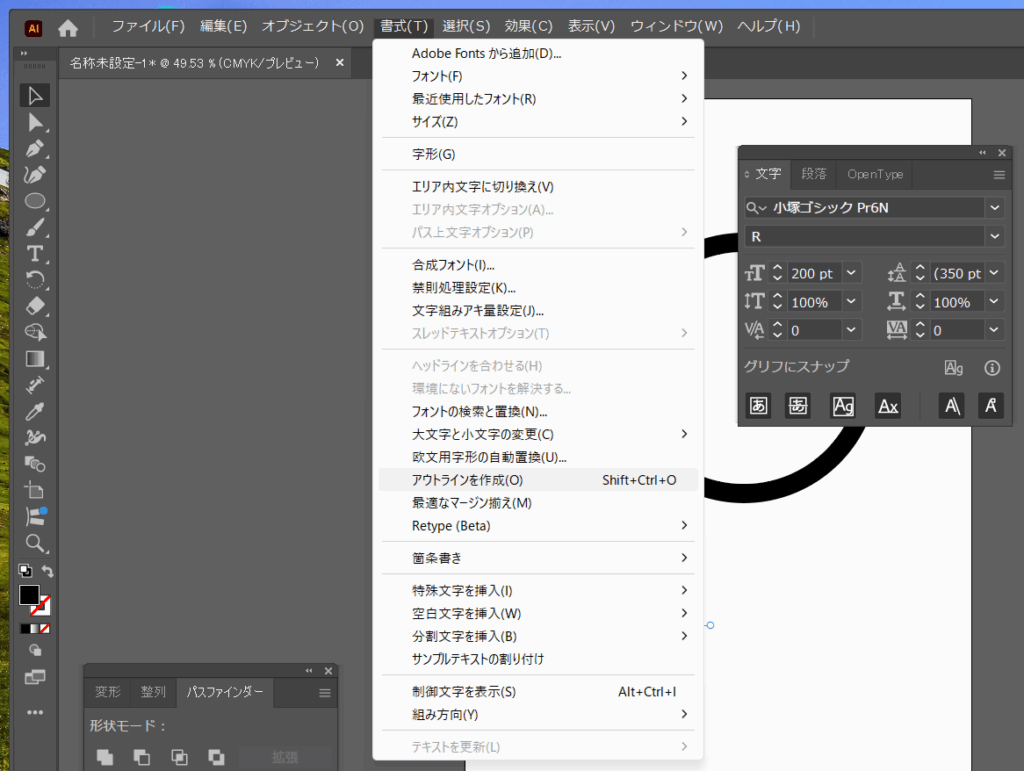Screen dimensions: 1024x771
Task: Select the Type tool in the toolbar
Action: [35, 253]
